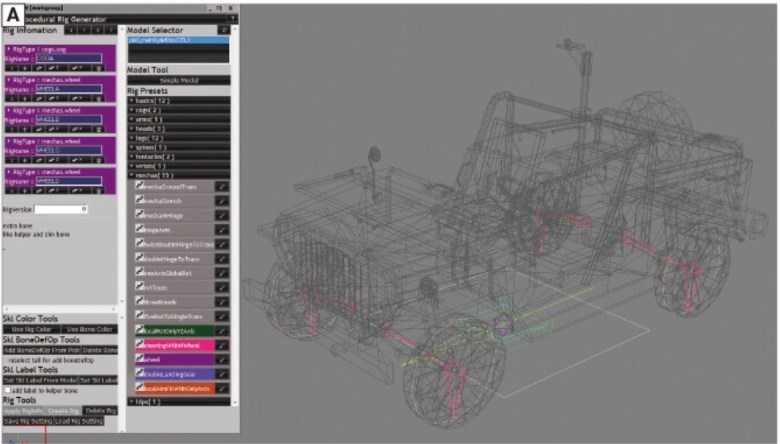Select the highlighted model in Model Selector list
This screenshot has width=780, height=444.
pyautogui.click(x=179, y=40)
